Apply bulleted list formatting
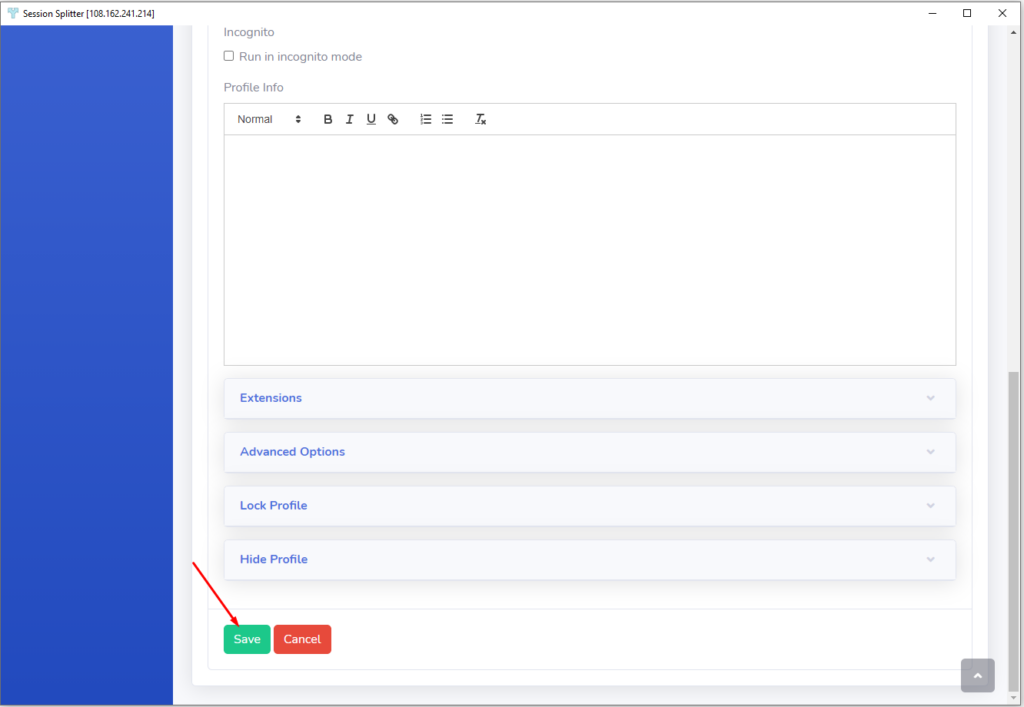Viewport: 1024px width, 707px height. click(x=447, y=119)
